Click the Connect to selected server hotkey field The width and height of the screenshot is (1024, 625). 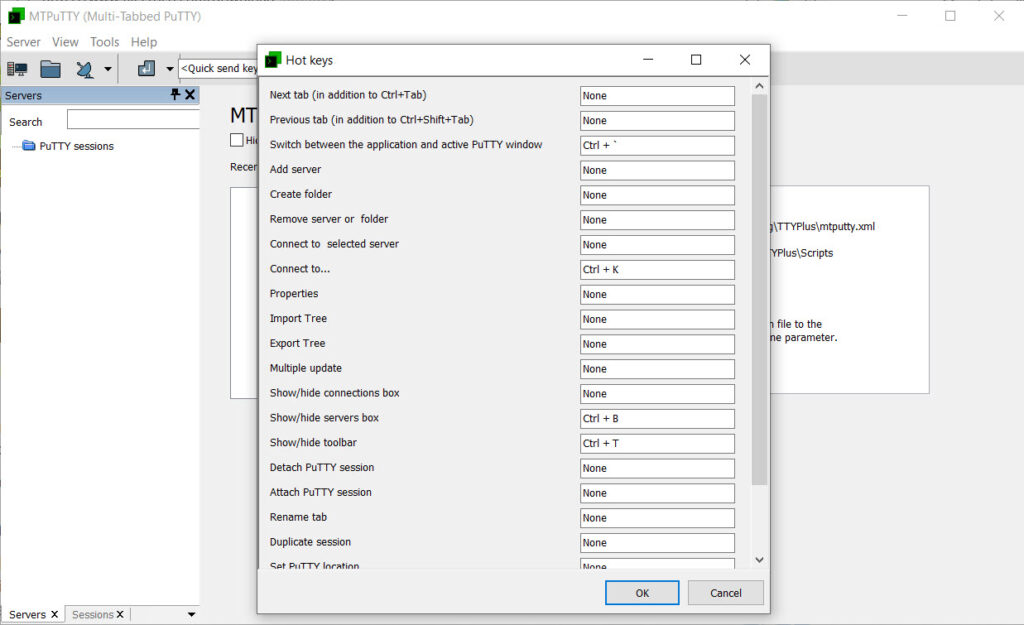[x=657, y=245]
